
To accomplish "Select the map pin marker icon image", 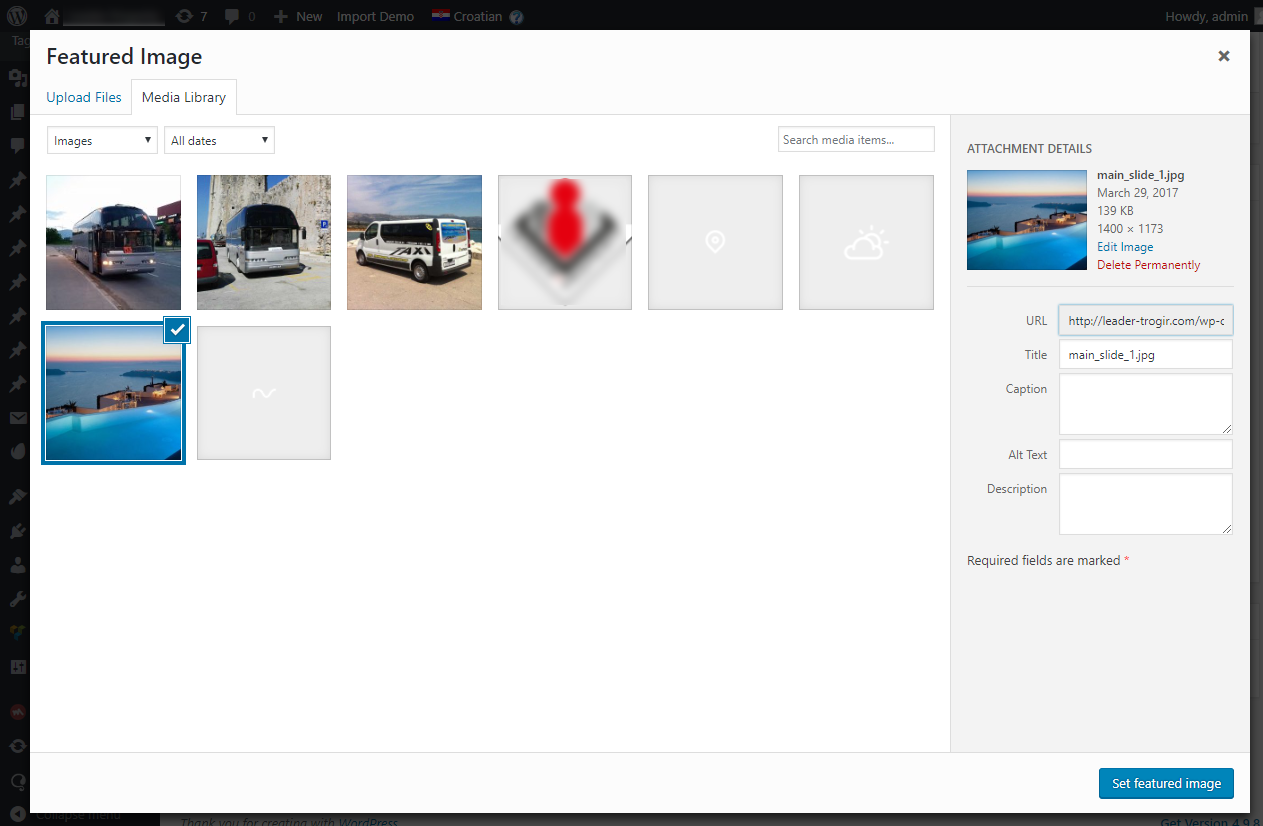I will pos(714,242).
